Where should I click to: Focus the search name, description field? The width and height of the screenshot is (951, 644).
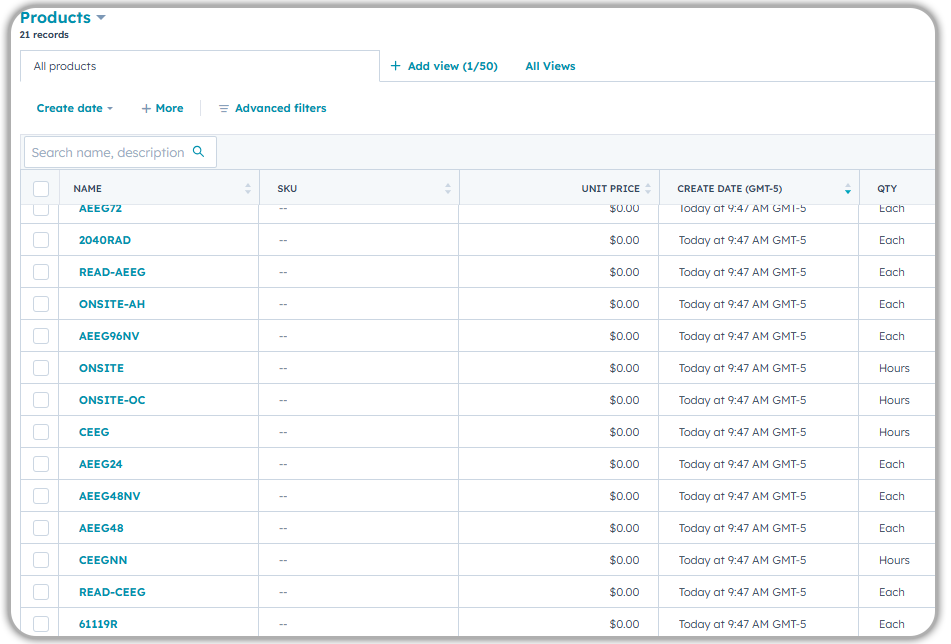108,152
